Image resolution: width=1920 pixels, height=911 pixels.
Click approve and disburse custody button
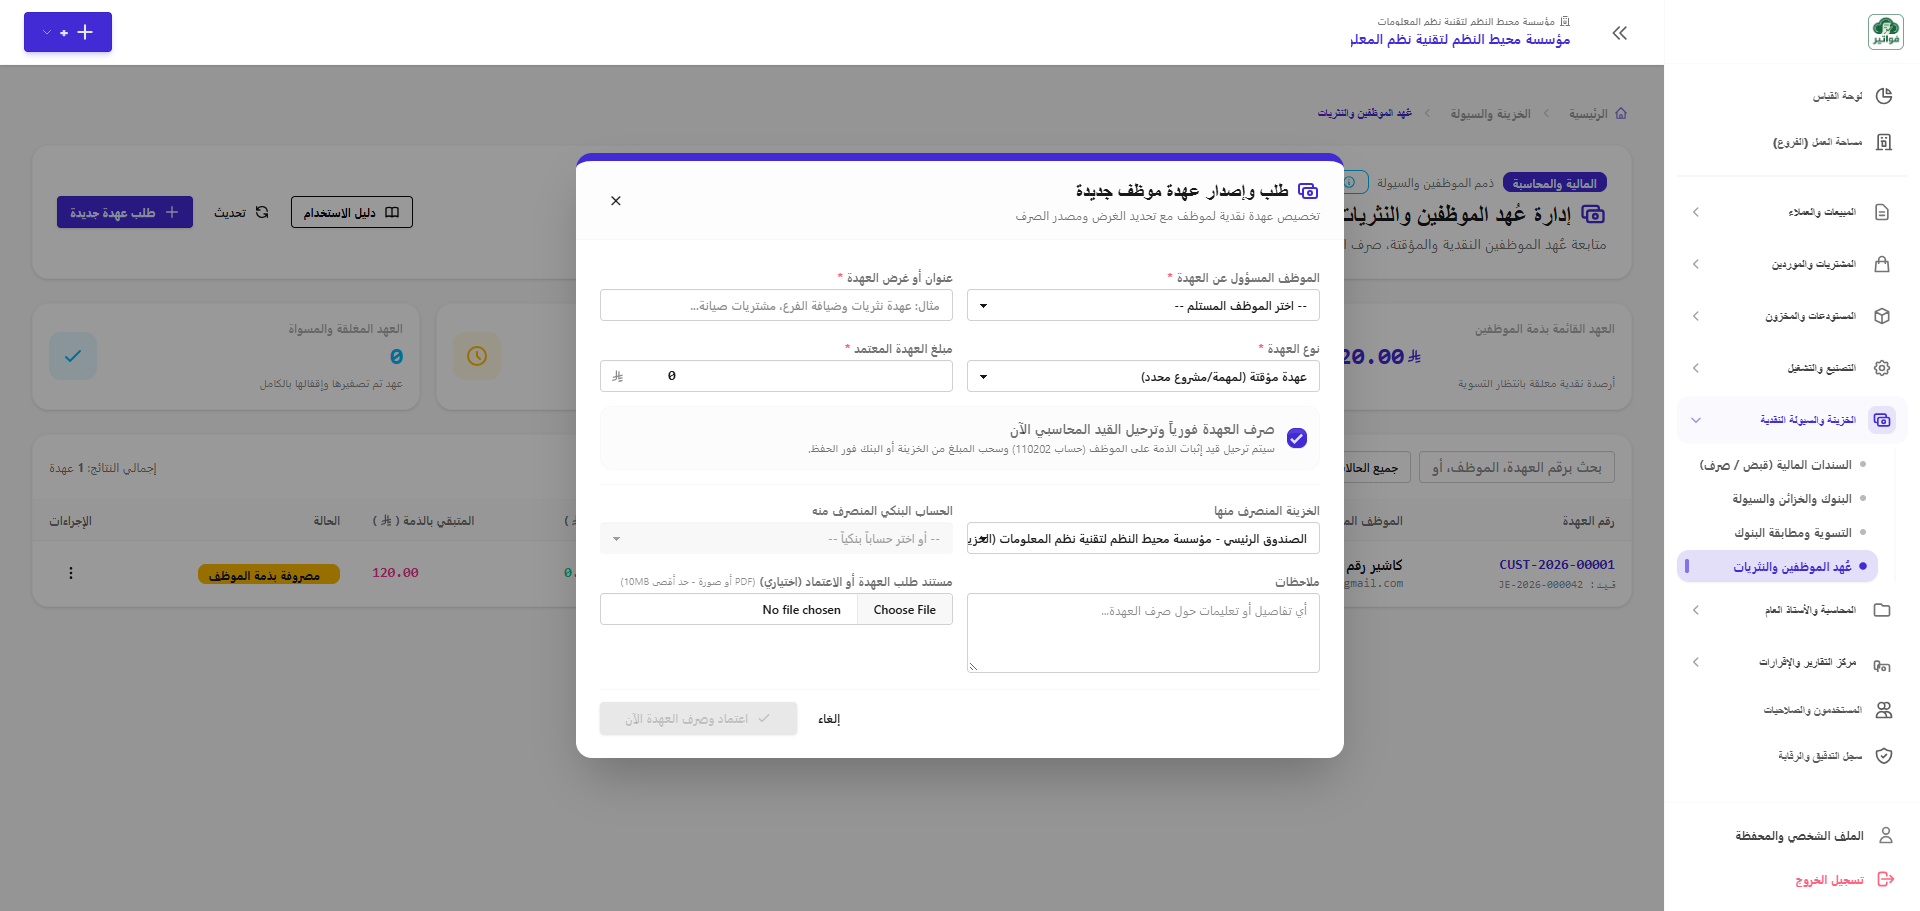(698, 719)
